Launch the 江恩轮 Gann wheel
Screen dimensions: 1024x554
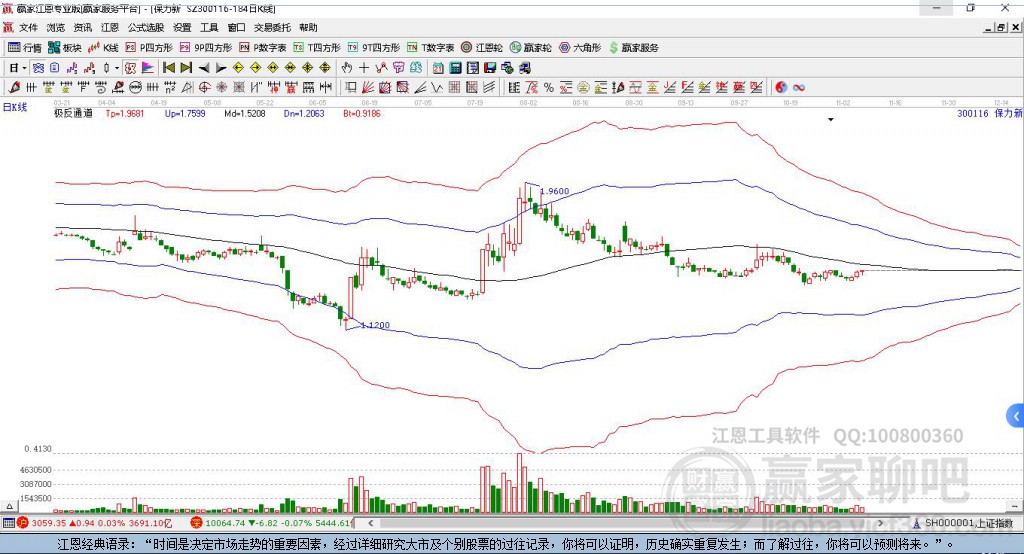482,48
